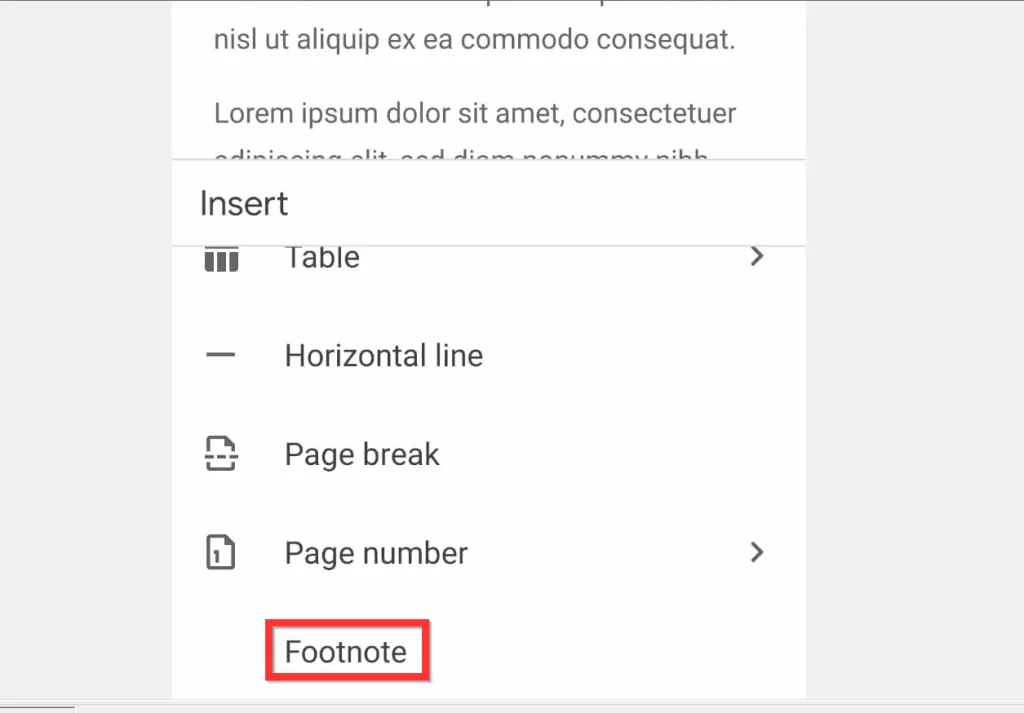Tap the Table icon to insert table
The height and width of the screenshot is (713, 1024).
220,258
